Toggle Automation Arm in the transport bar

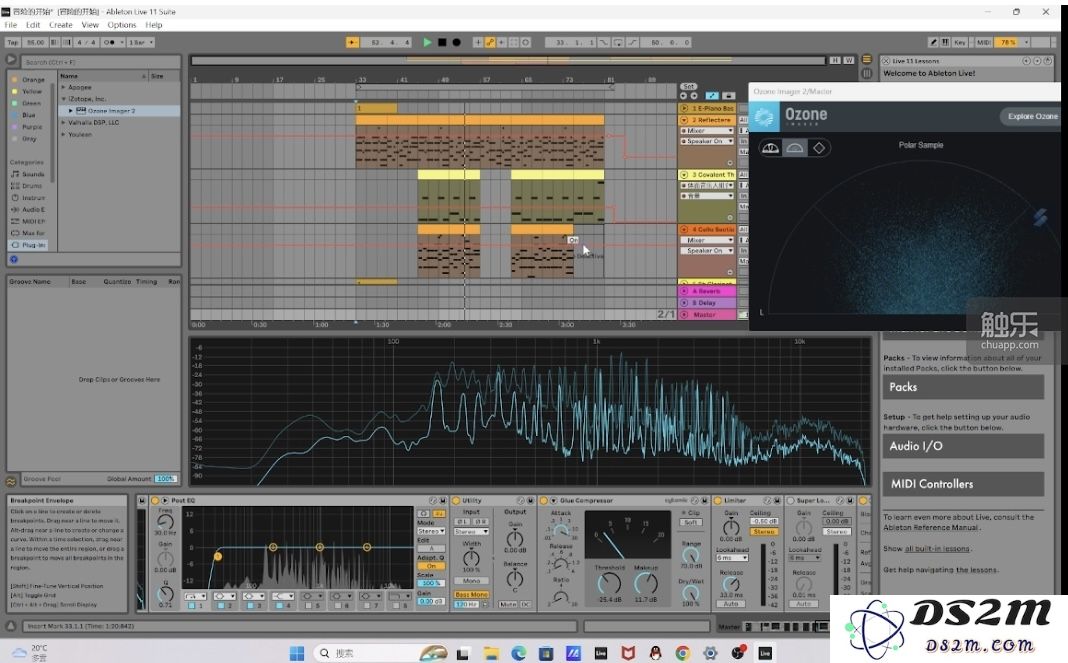[x=490, y=42]
